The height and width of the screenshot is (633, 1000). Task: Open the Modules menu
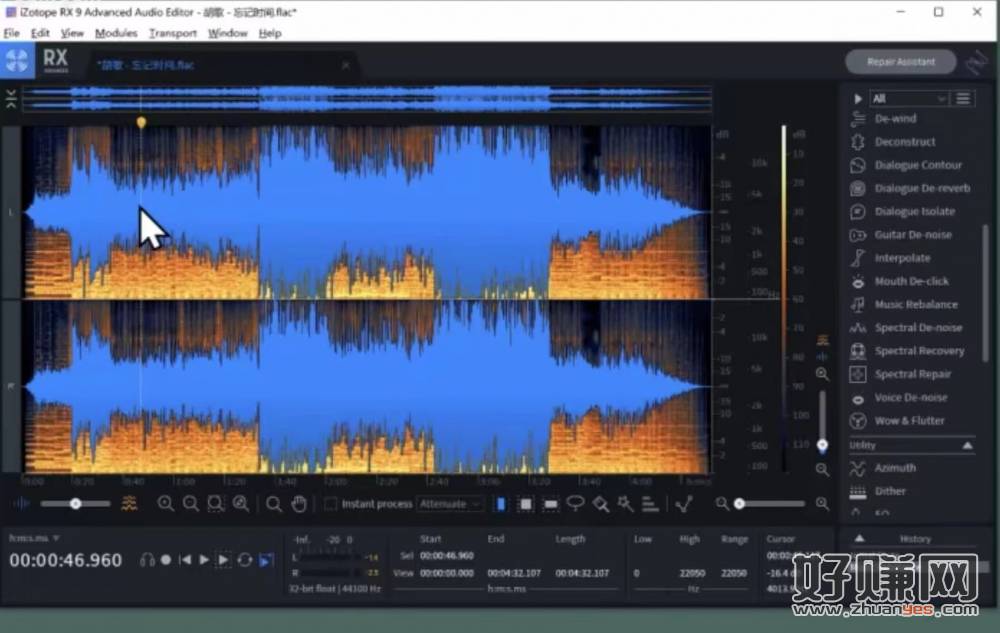(116, 33)
